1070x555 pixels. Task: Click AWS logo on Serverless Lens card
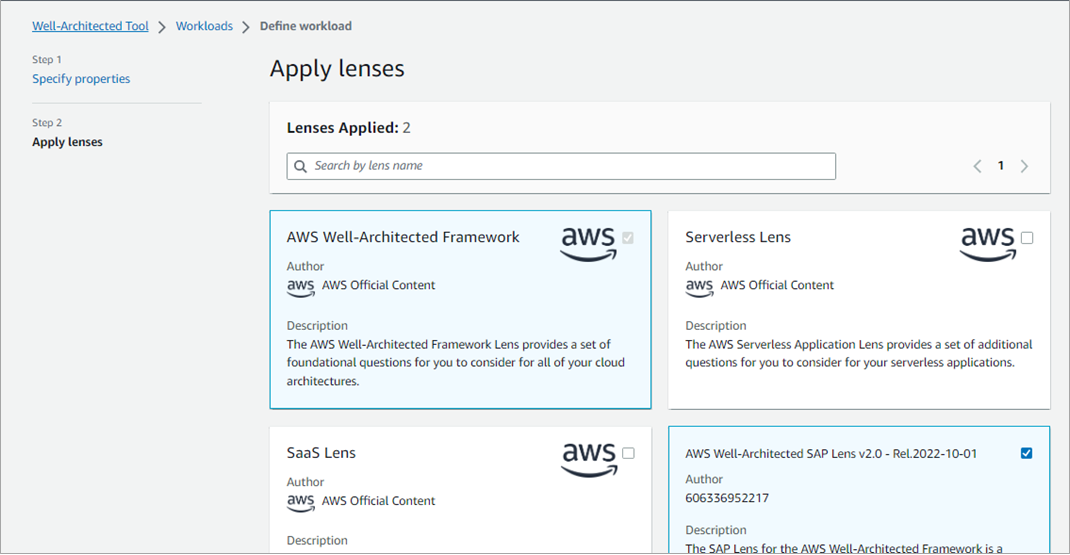[987, 243]
